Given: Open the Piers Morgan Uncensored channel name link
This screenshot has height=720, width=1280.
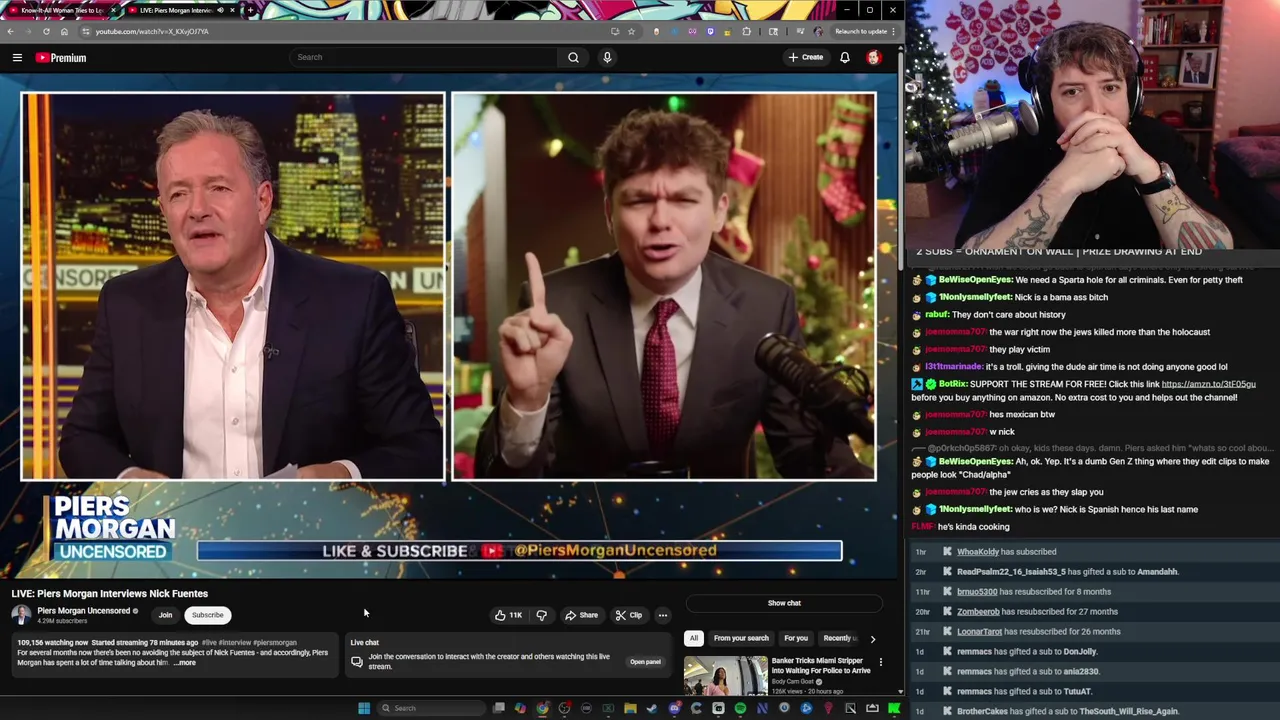Looking at the screenshot, I should (84, 611).
